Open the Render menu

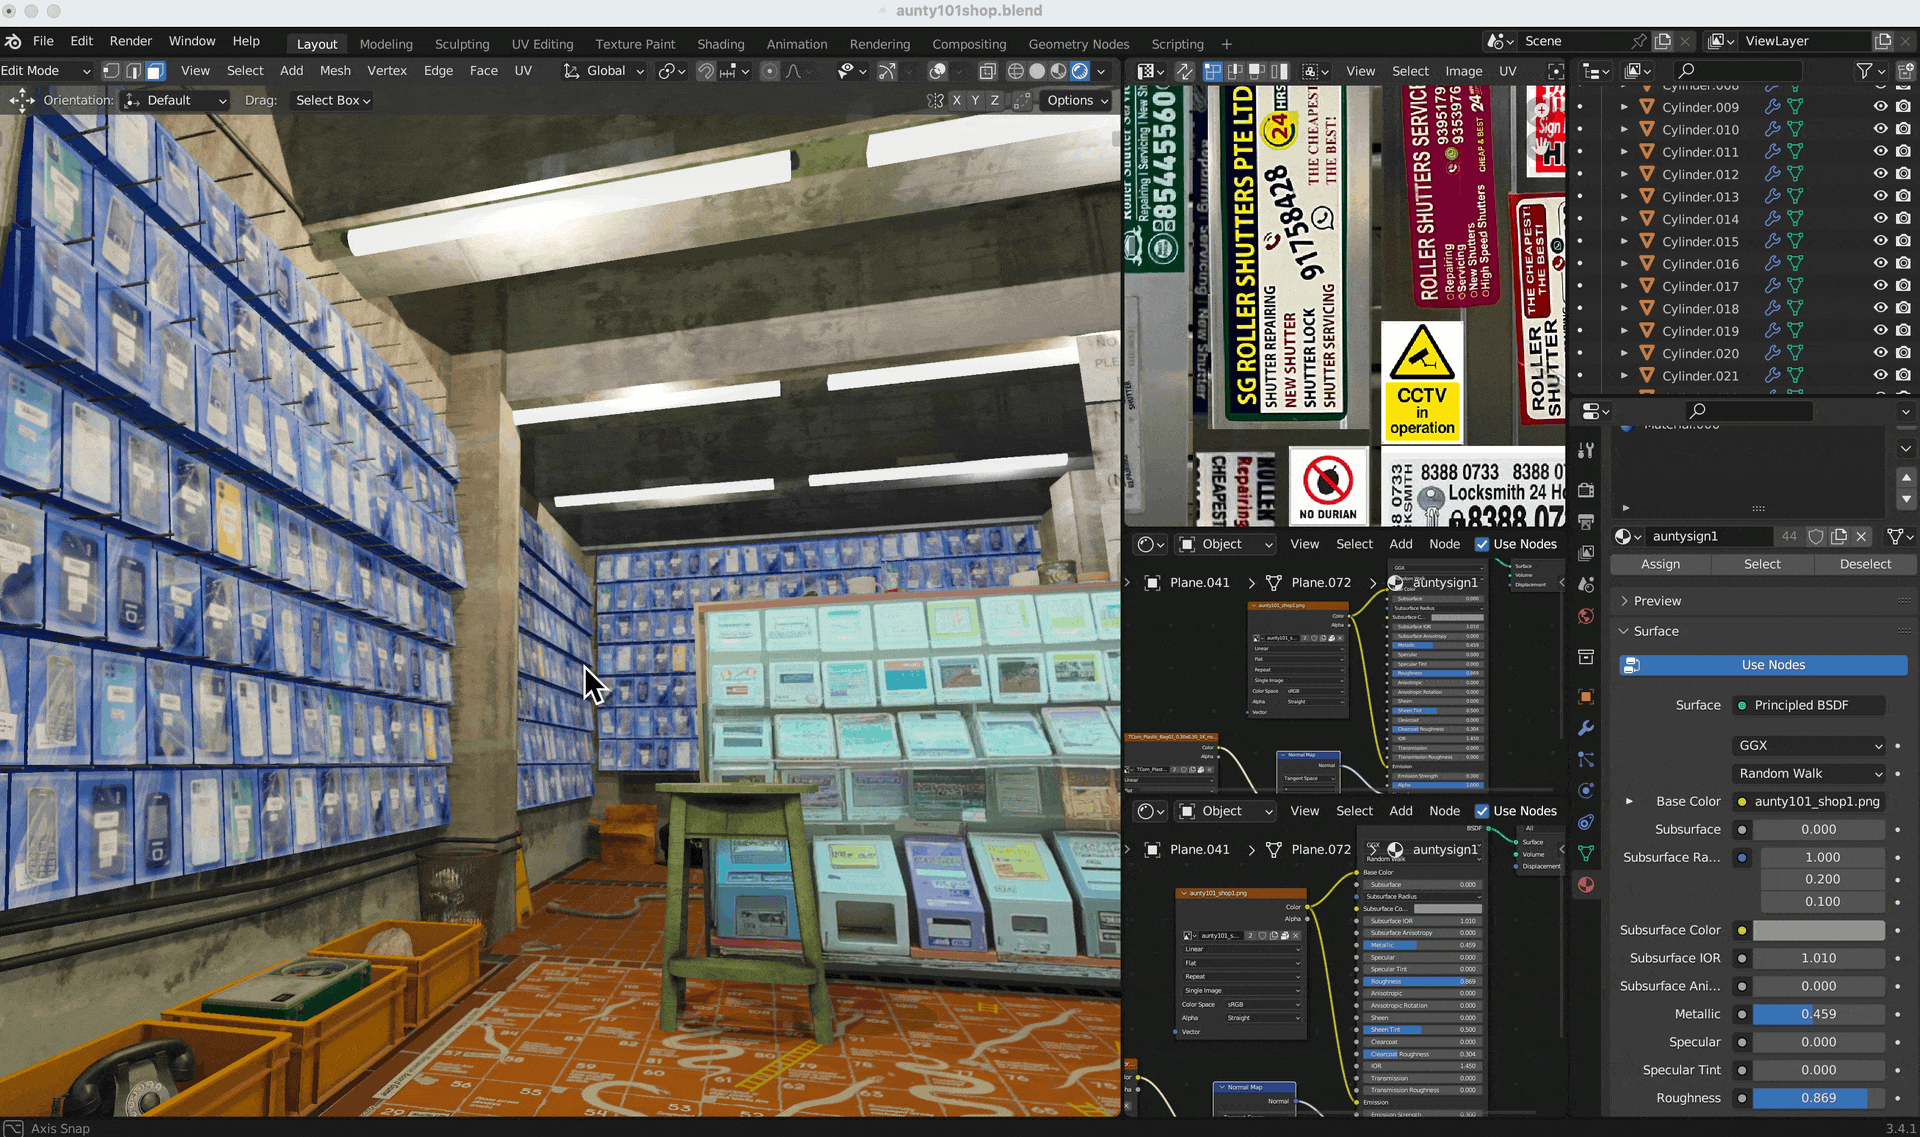coord(130,41)
